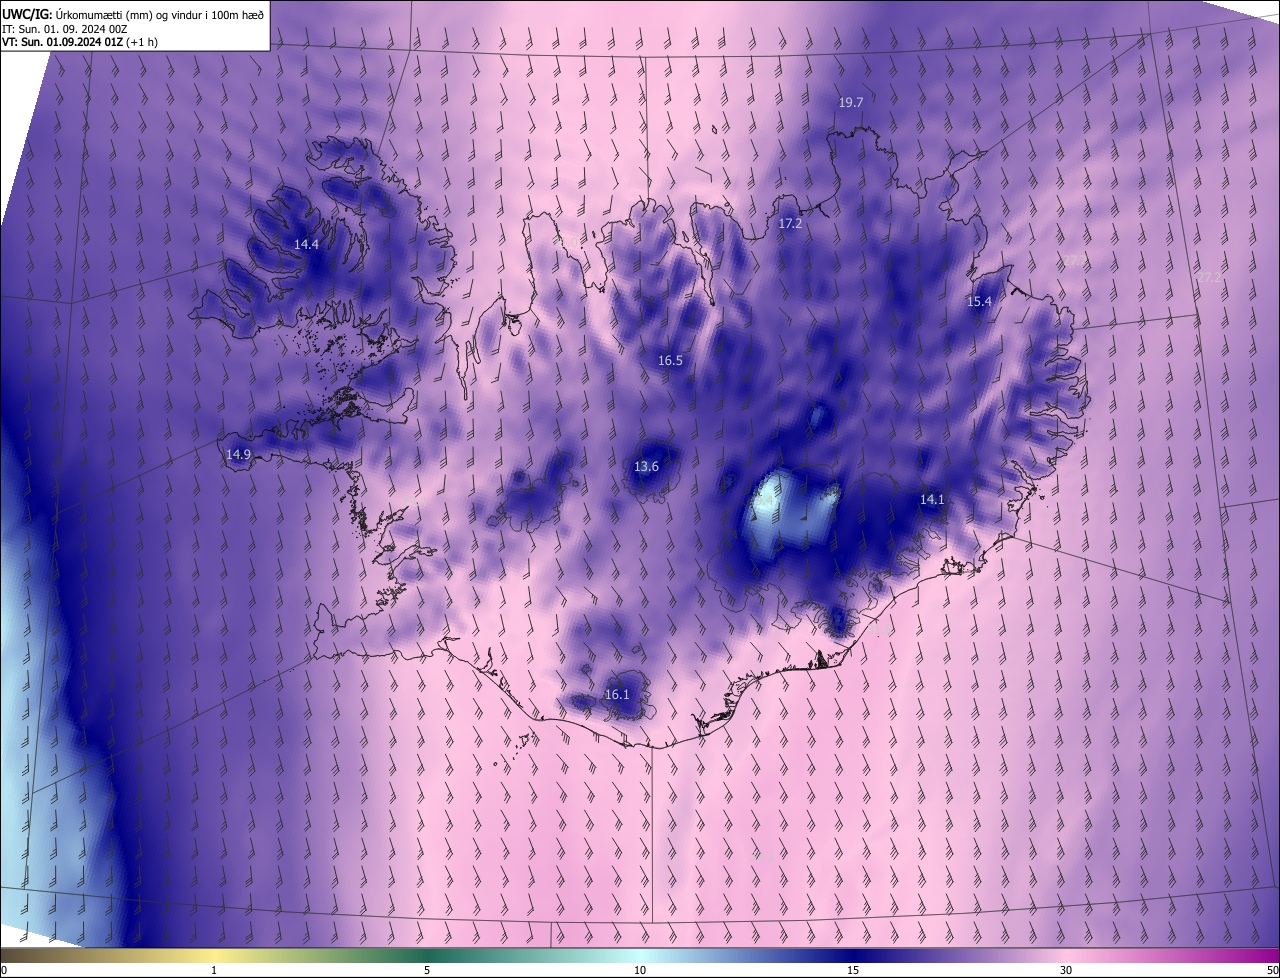Click the 15.4 value label
This screenshot has height=978, width=1280.
coord(979,301)
